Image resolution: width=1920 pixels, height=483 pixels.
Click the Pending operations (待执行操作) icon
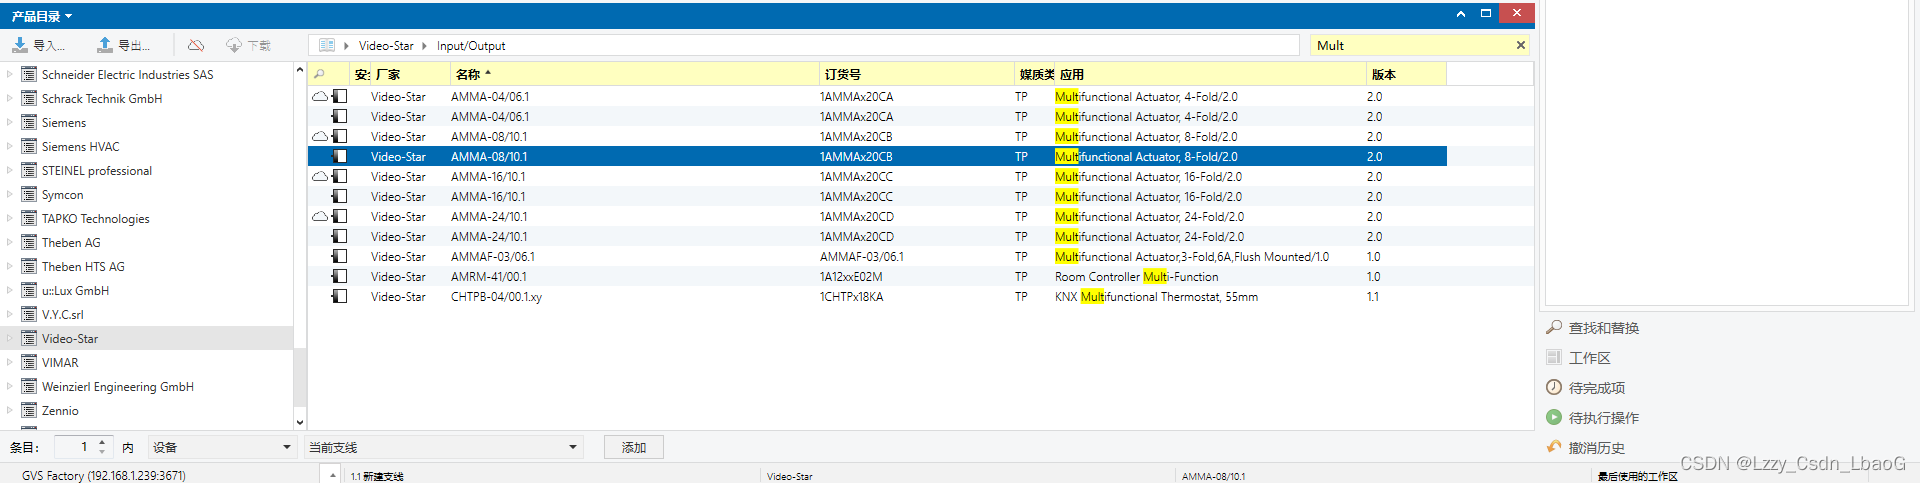1554,418
